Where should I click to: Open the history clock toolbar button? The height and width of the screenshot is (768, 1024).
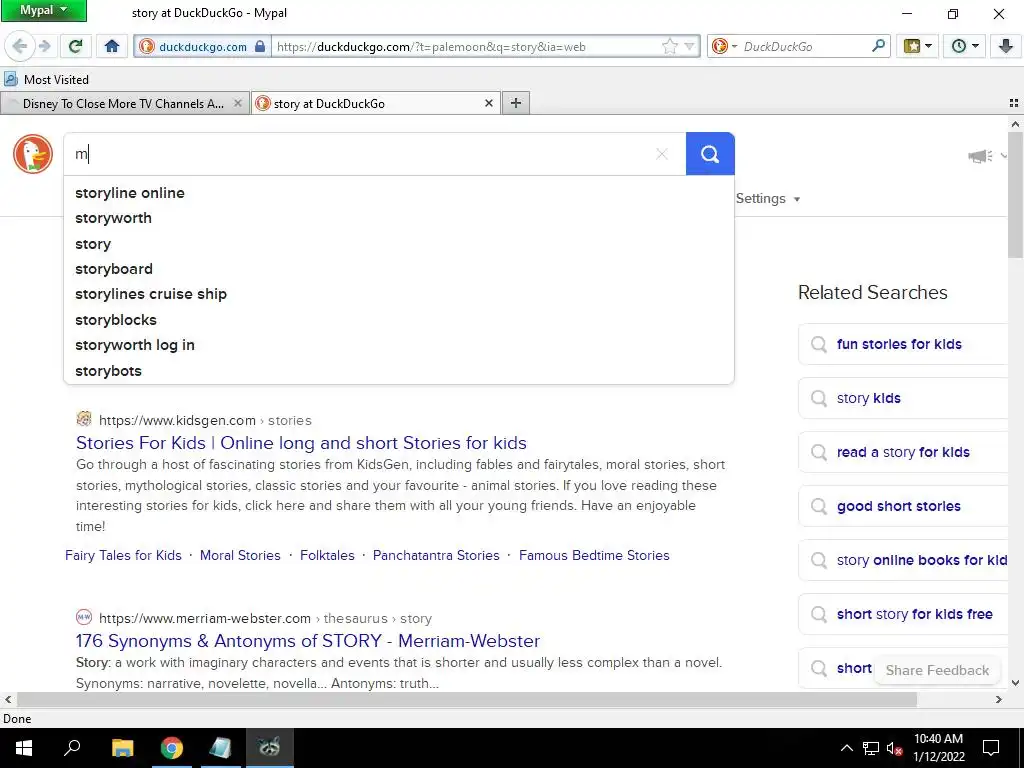click(965, 46)
